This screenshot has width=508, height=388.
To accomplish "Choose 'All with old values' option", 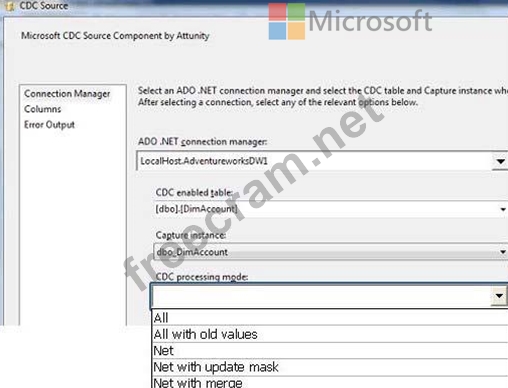I will coord(330,334).
